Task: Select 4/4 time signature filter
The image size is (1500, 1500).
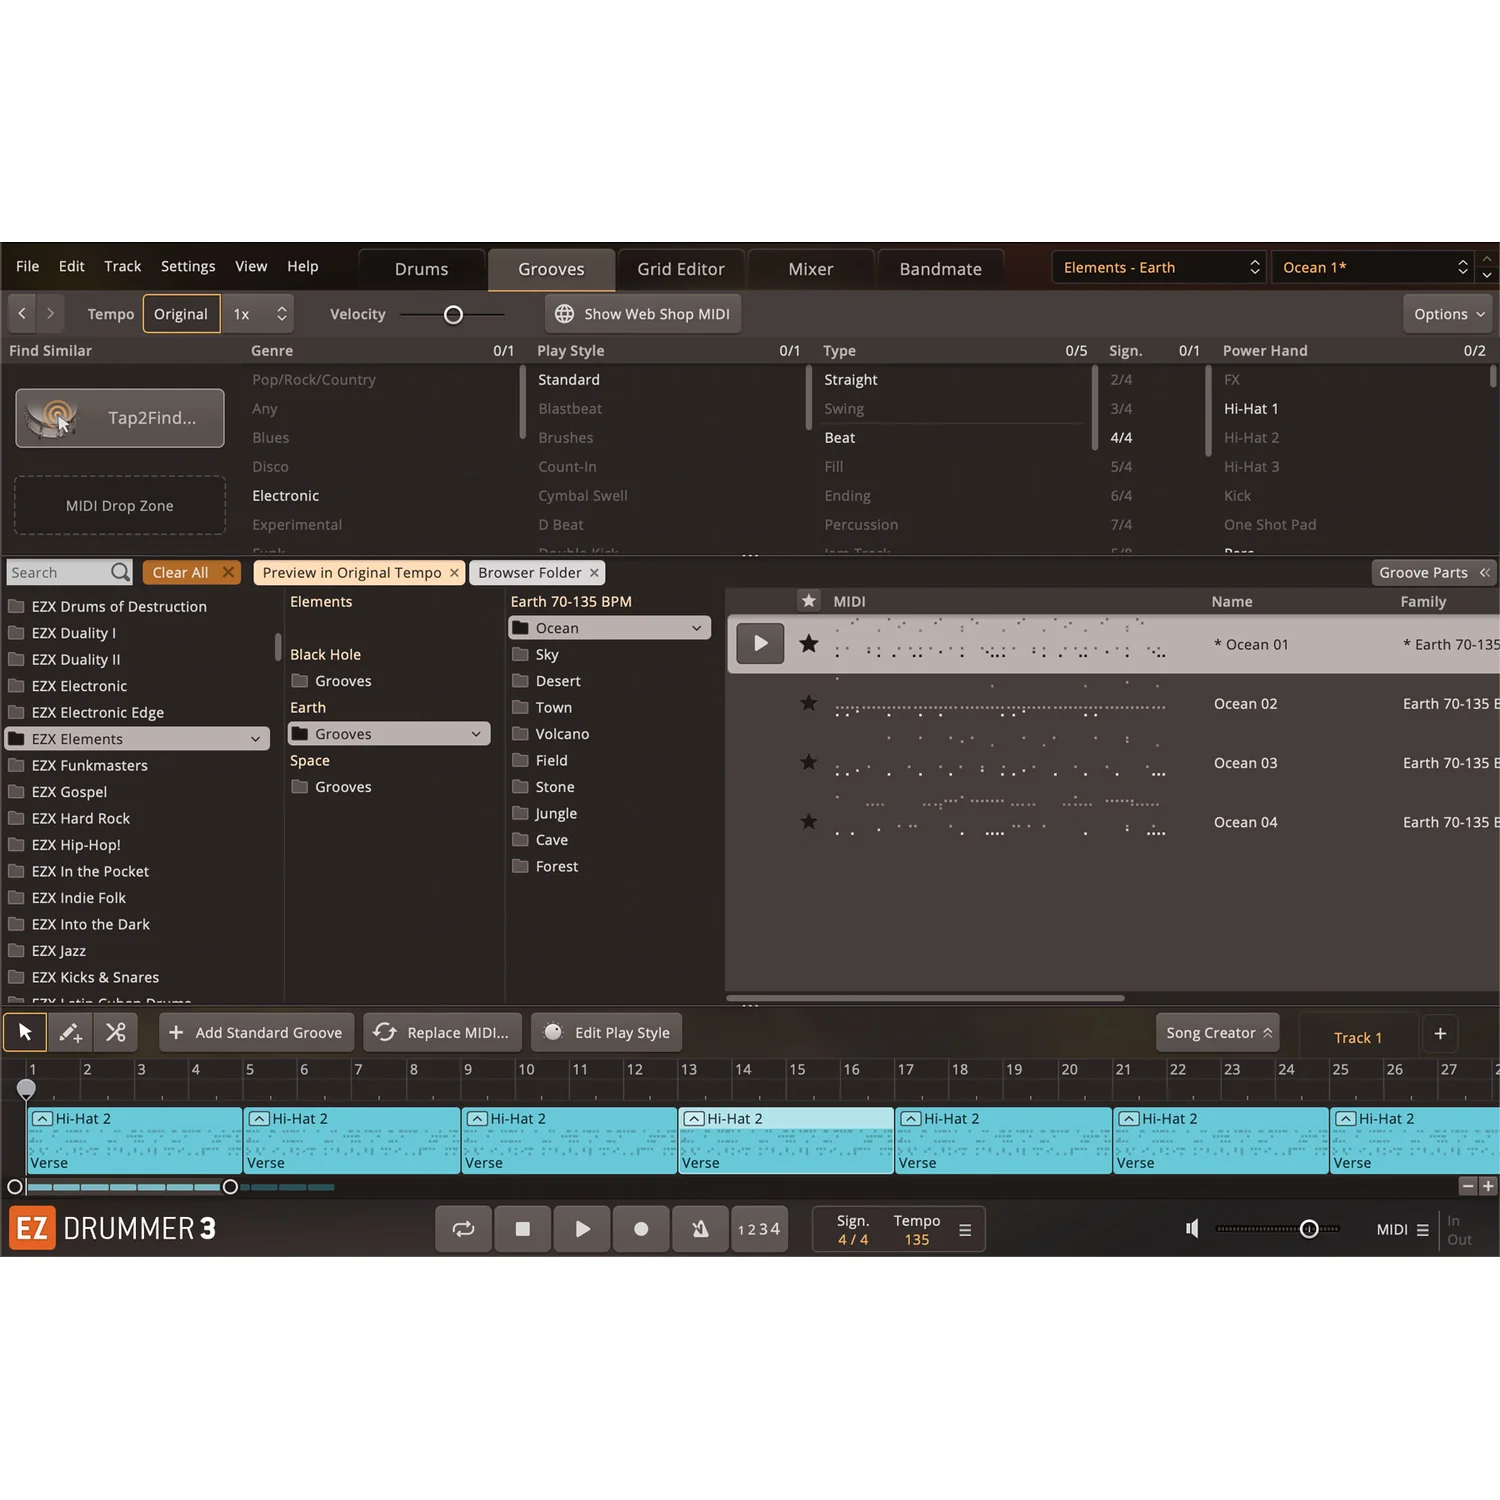Action: point(1121,438)
